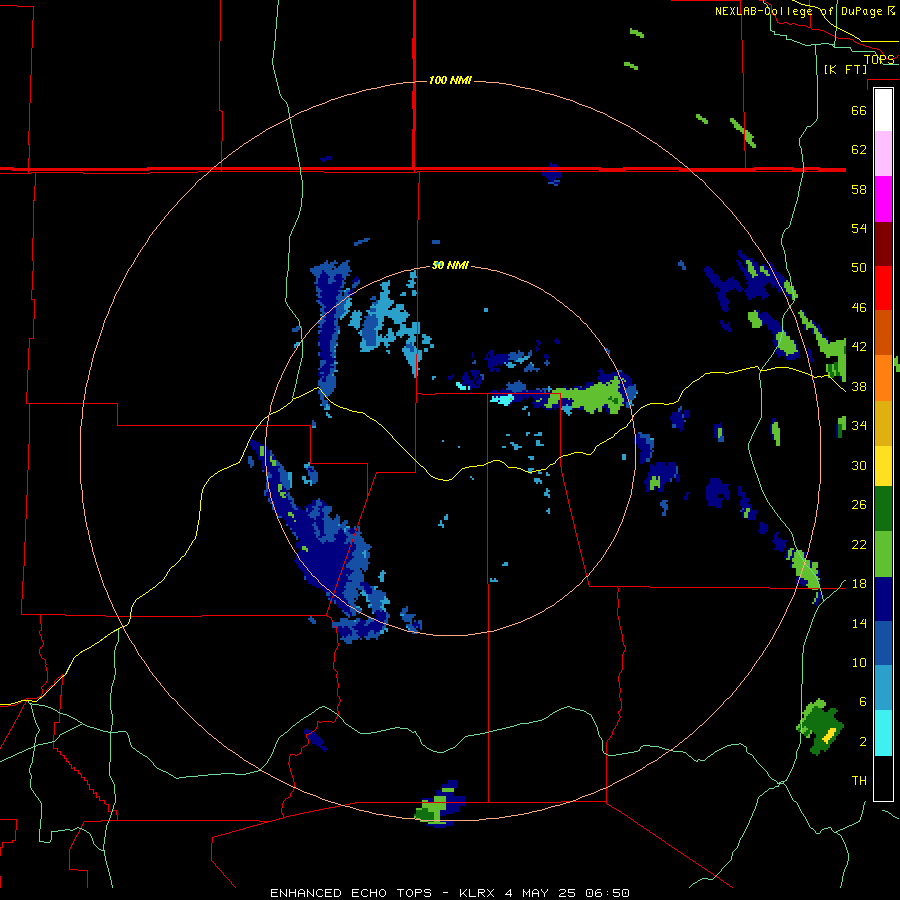Click the light green 22 legend swatch
The image size is (900, 900).
tap(883, 554)
